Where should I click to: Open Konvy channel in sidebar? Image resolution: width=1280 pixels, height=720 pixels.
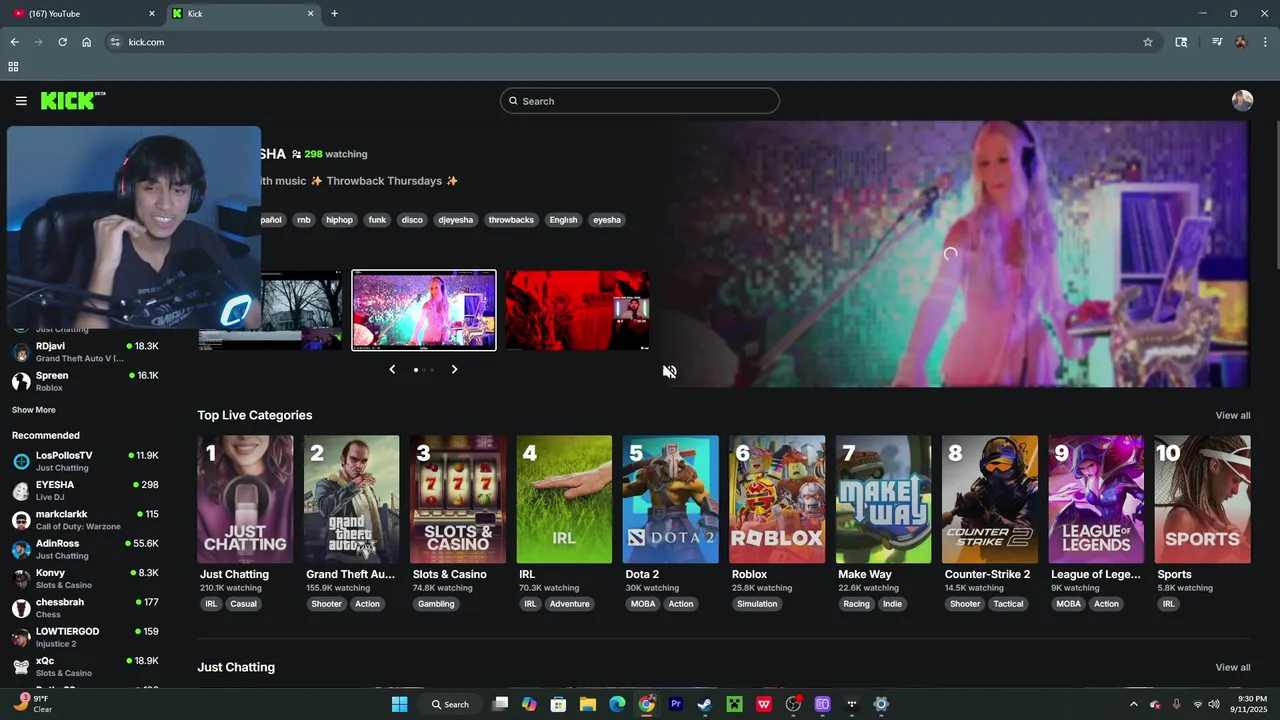coord(85,579)
